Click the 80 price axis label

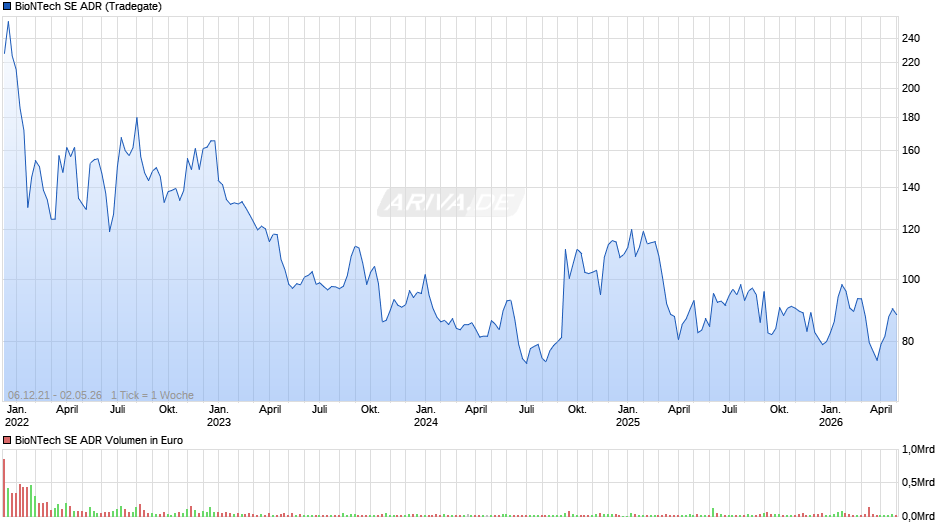(x=908, y=341)
